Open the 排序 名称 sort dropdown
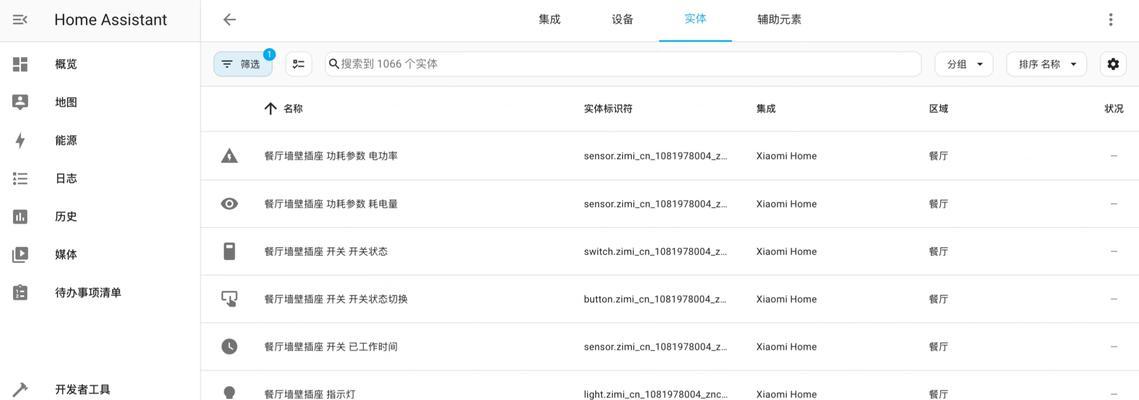This screenshot has height=400, width=1139. (1047, 64)
